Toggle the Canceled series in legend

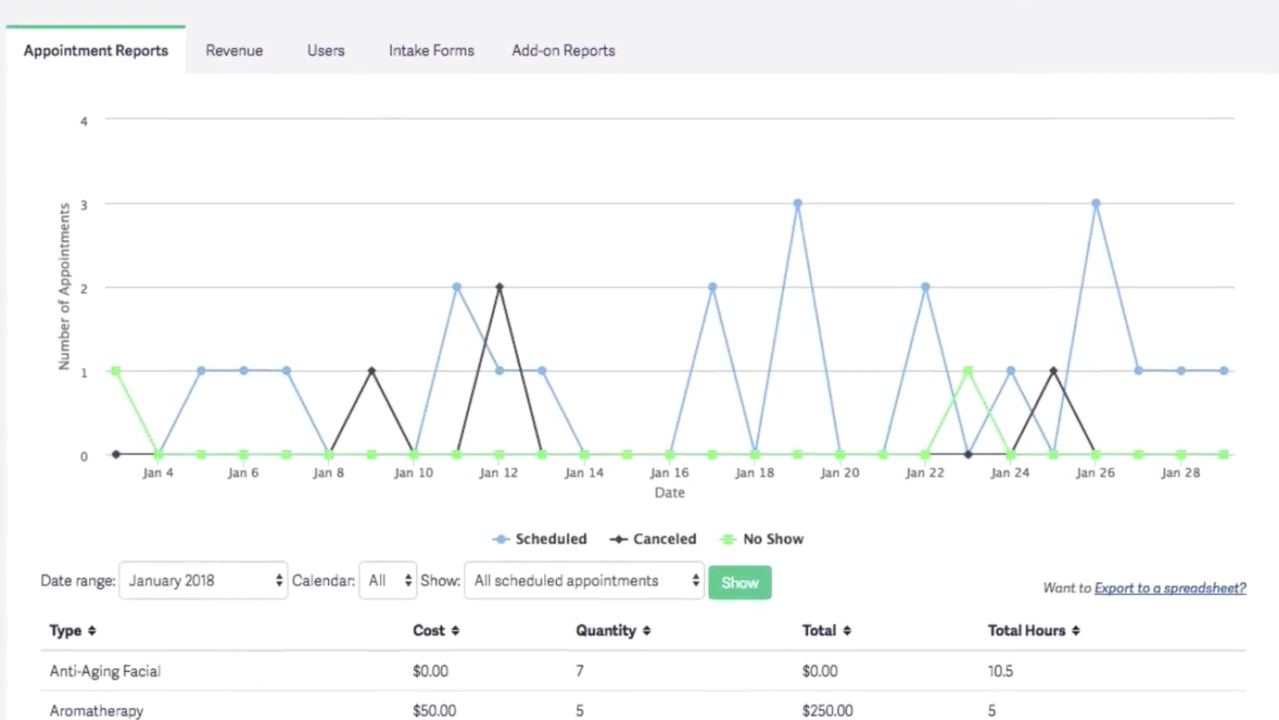[x=654, y=539]
